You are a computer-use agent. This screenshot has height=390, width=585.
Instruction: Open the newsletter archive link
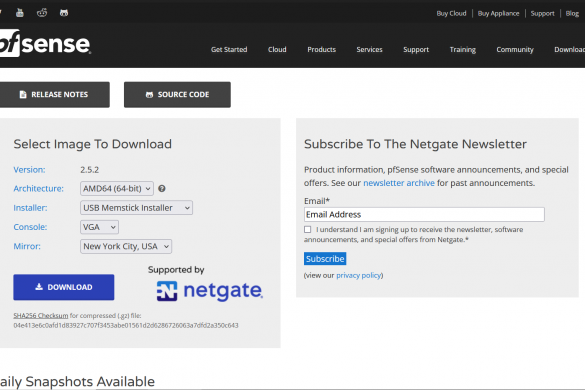tap(399, 183)
